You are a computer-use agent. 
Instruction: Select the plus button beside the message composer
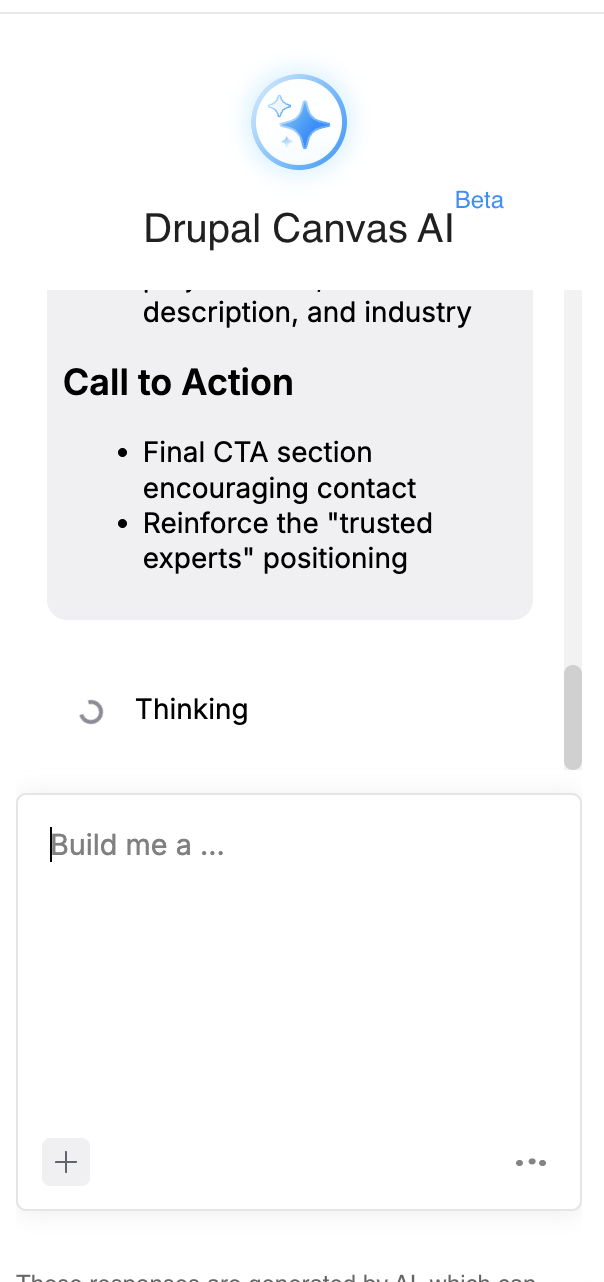tap(65, 1162)
